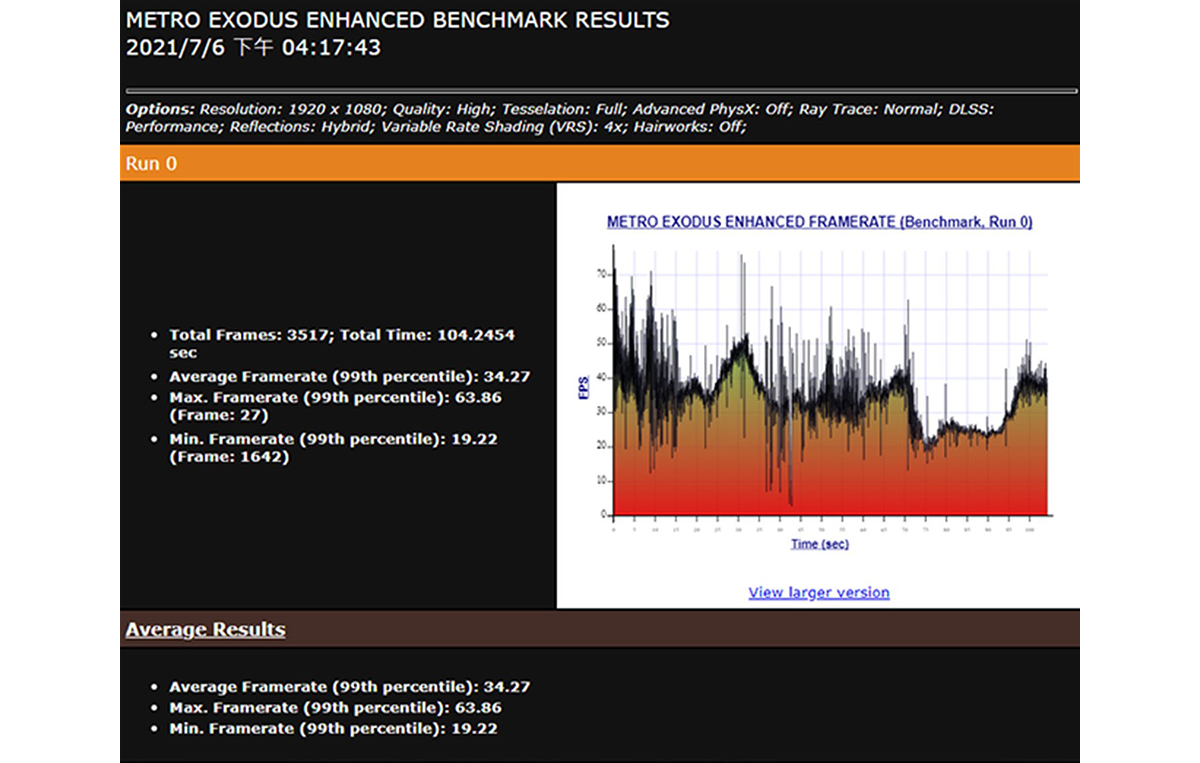1200x763 pixels.
Task: Click the "Ray Trace: Normal" option text
Action: pos(867,109)
